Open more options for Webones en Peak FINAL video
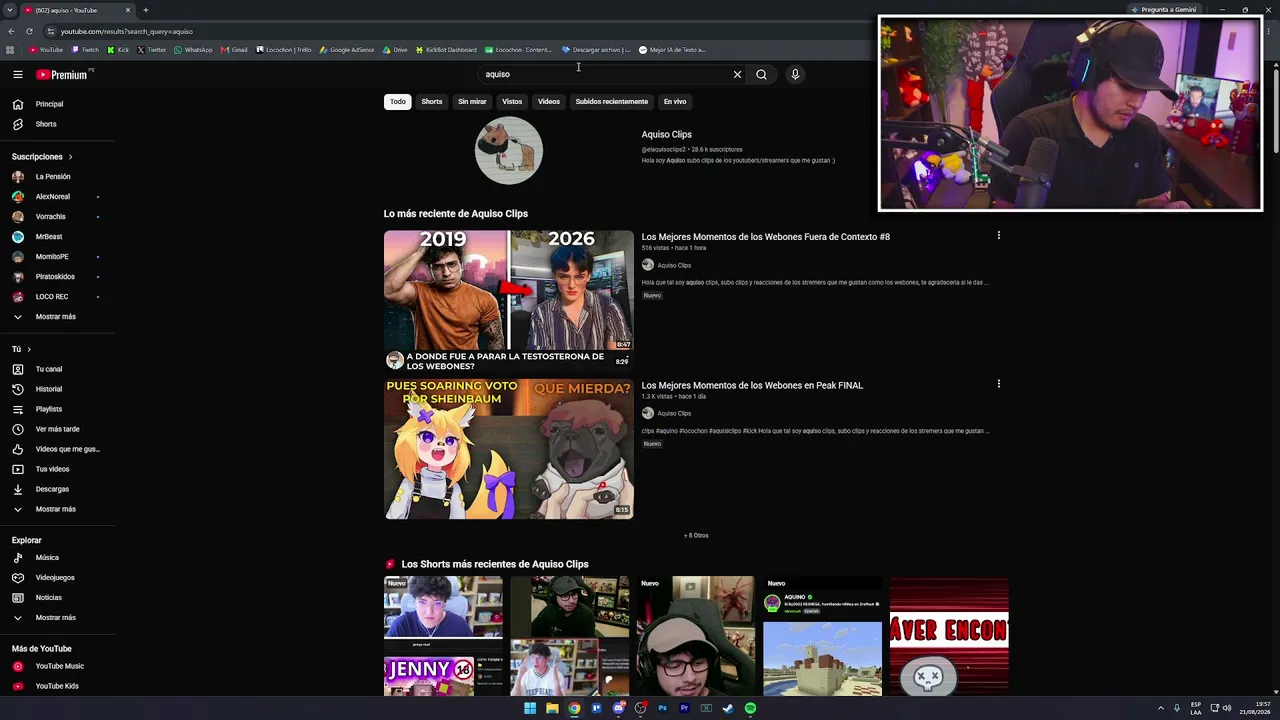This screenshot has height=720, width=1280. tap(998, 384)
